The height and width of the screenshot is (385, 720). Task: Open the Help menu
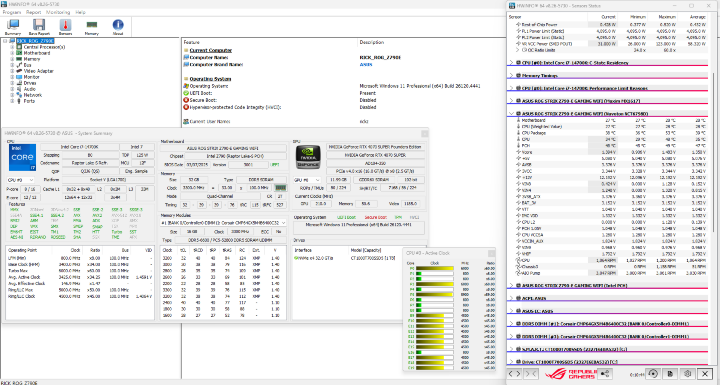tap(80, 12)
